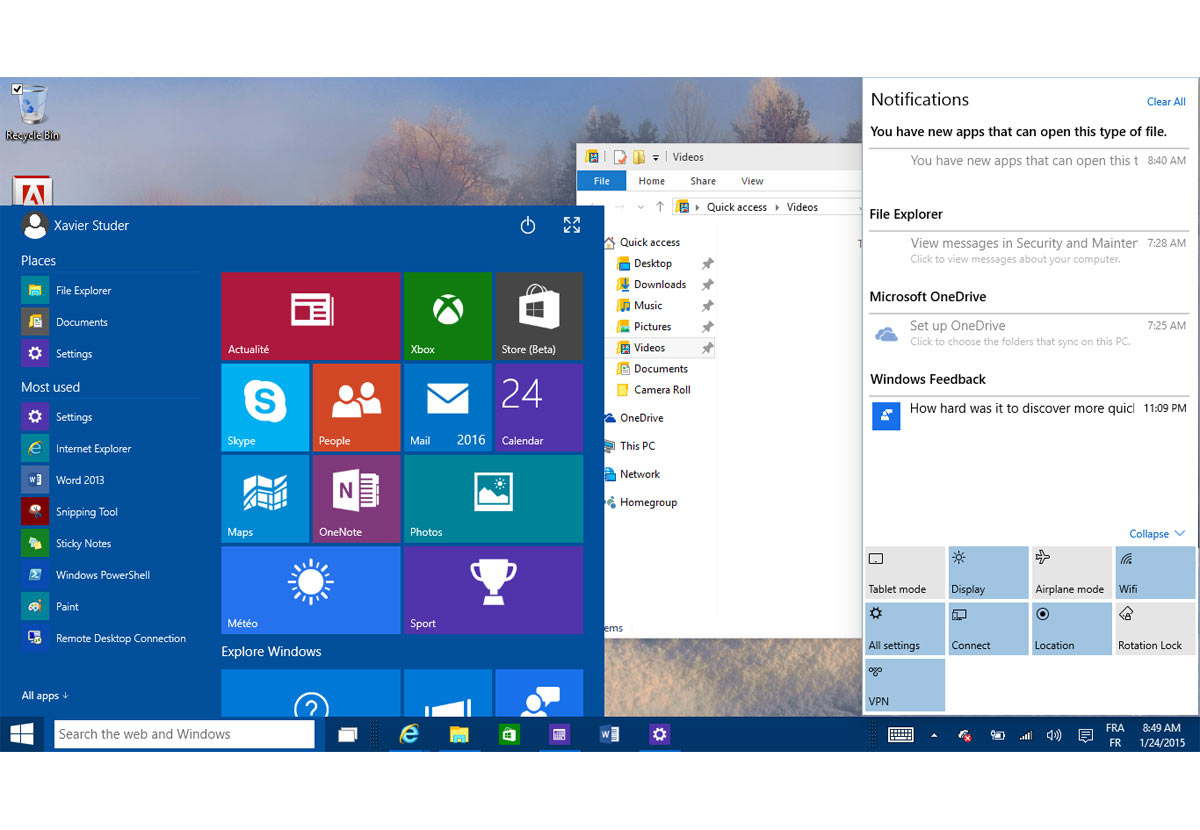Open the Calendar tile
This screenshot has height=830, width=1200.
(539, 407)
